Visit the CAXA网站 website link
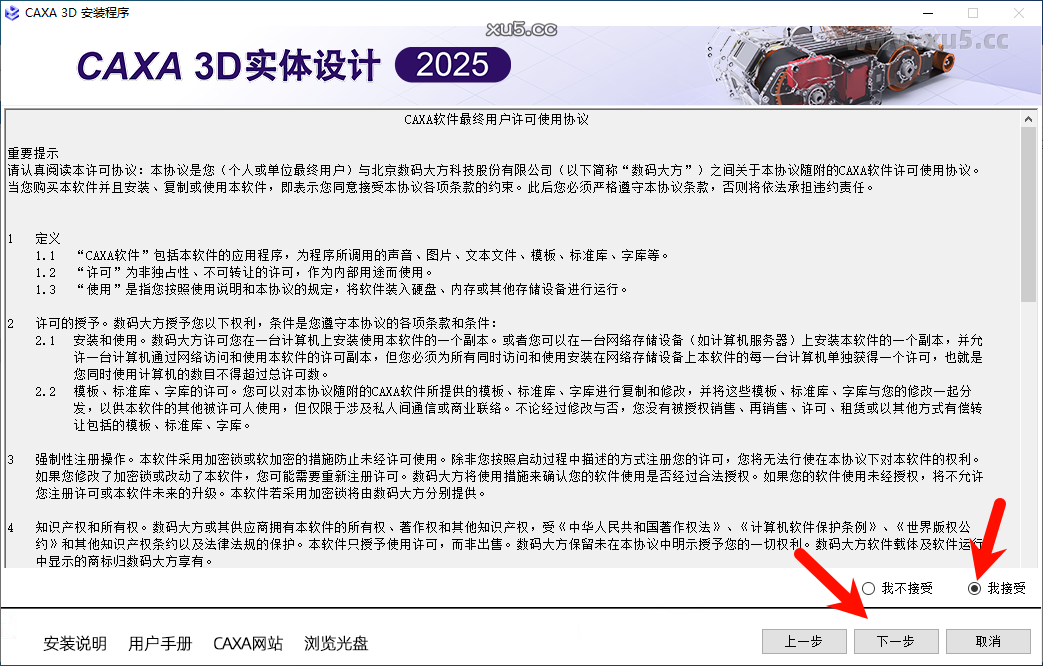 click(248, 644)
